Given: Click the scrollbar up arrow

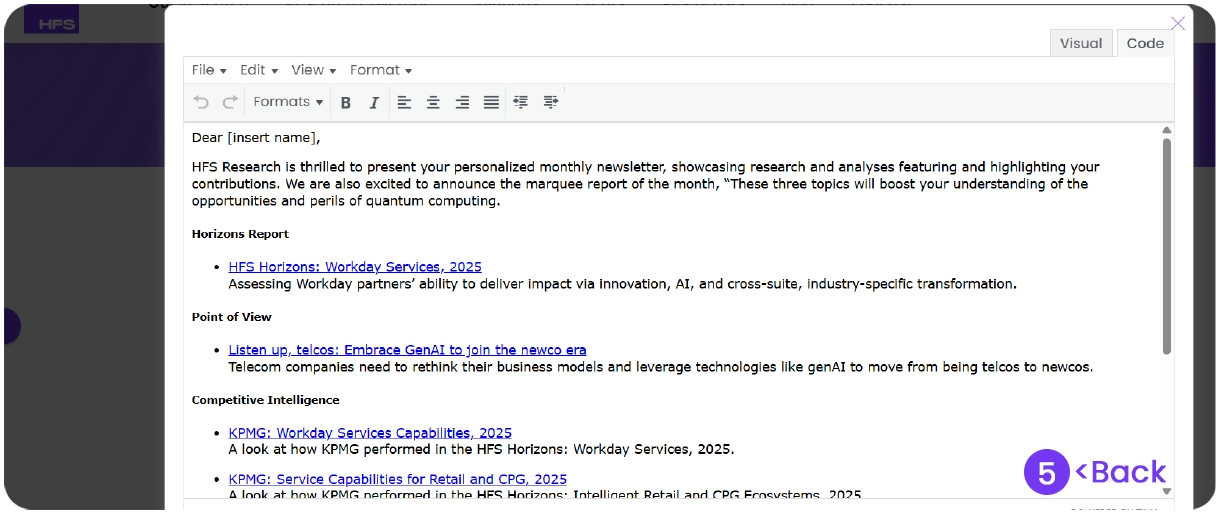Looking at the screenshot, I should point(1166,130).
